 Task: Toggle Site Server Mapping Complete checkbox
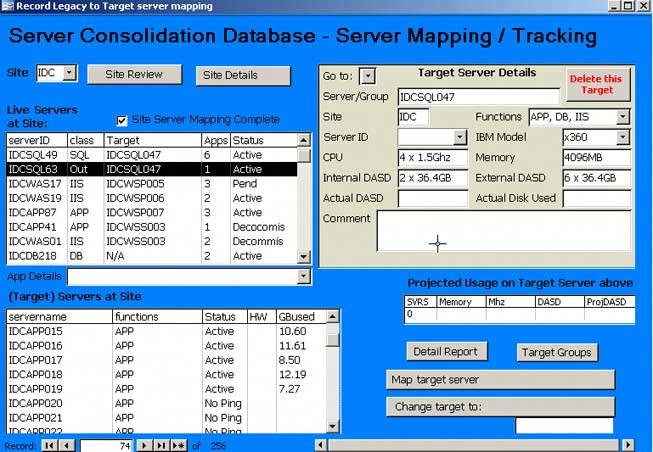click(x=123, y=119)
